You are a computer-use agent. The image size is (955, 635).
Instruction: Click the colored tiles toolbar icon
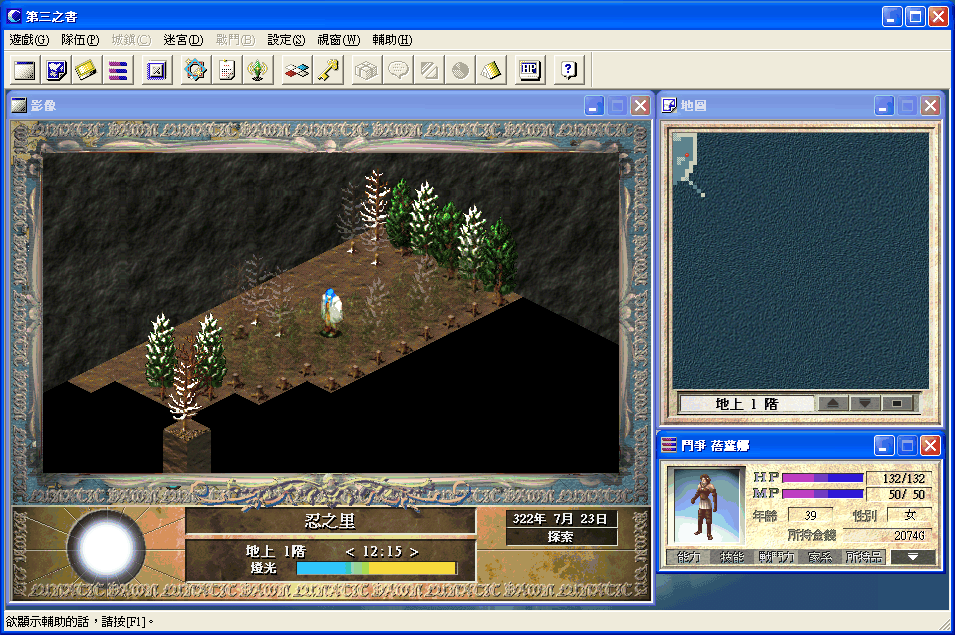pos(296,70)
